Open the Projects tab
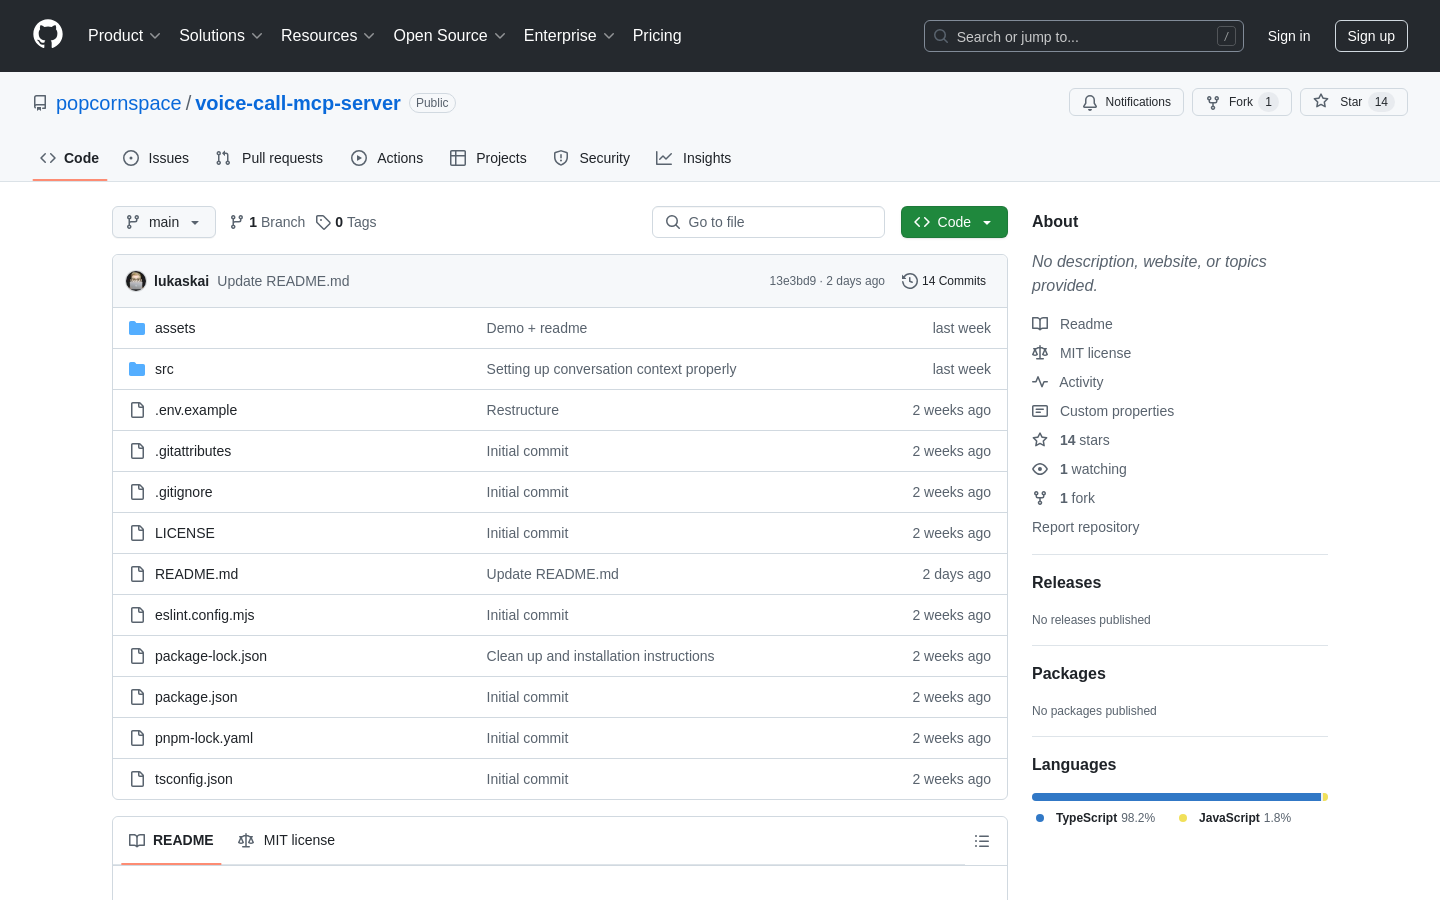This screenshot has height=900, width=1440. pos(488,158)
